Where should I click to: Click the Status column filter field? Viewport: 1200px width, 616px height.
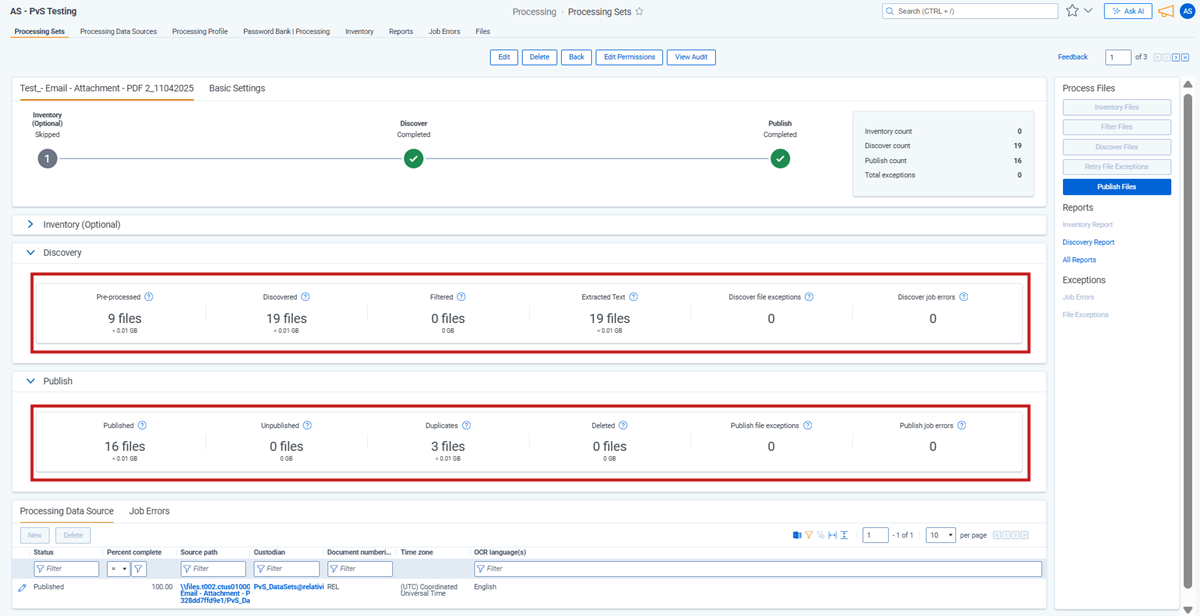pos(66,569)
